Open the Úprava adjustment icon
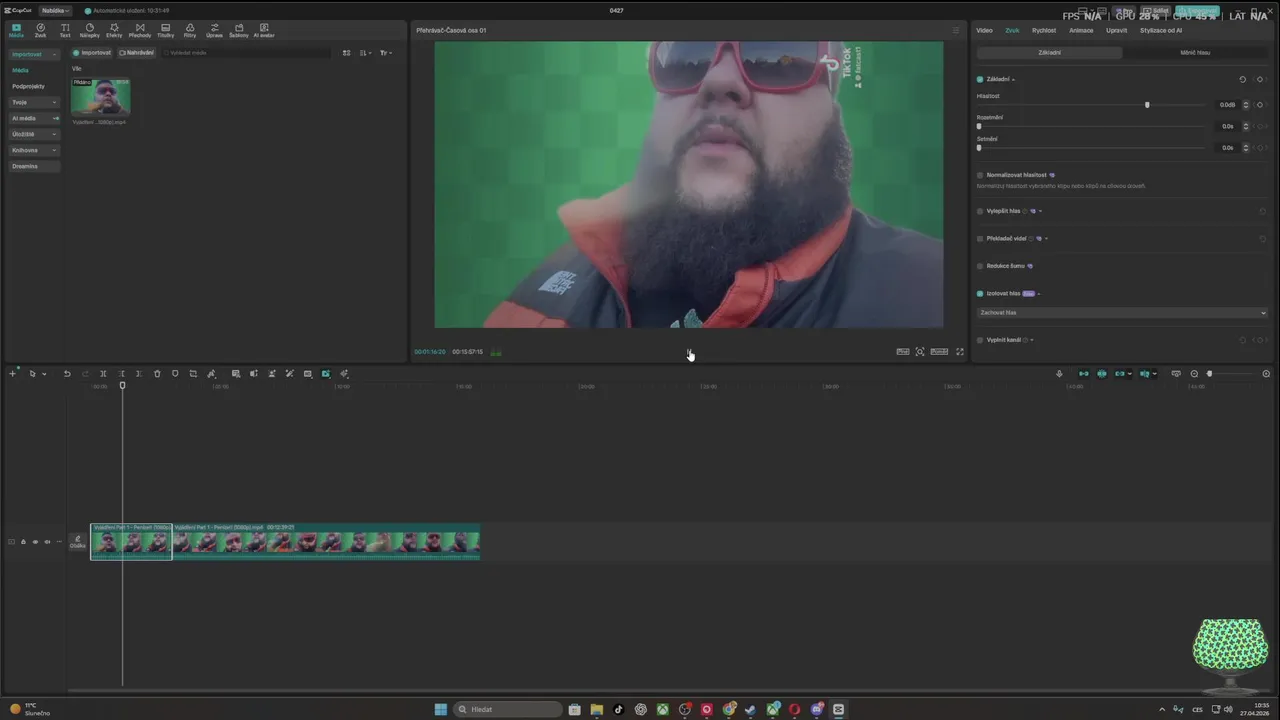The height and width of the screenshot is (720, 1280). pyautogui.click(x=214, y=30)
